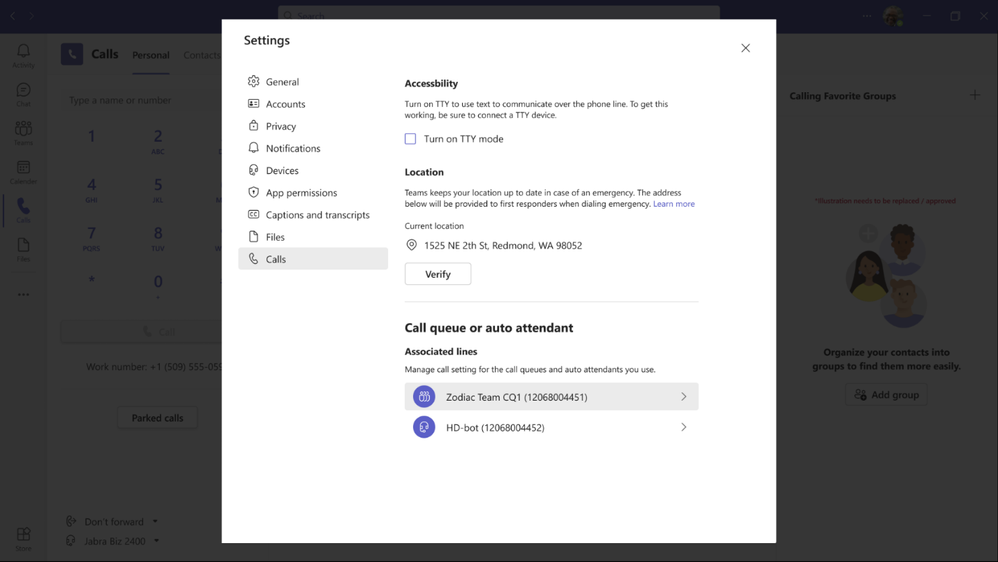This screenshot has height=562, width=998.
Task: Click the HD-bot attendant icon
Action: (424, 427)
